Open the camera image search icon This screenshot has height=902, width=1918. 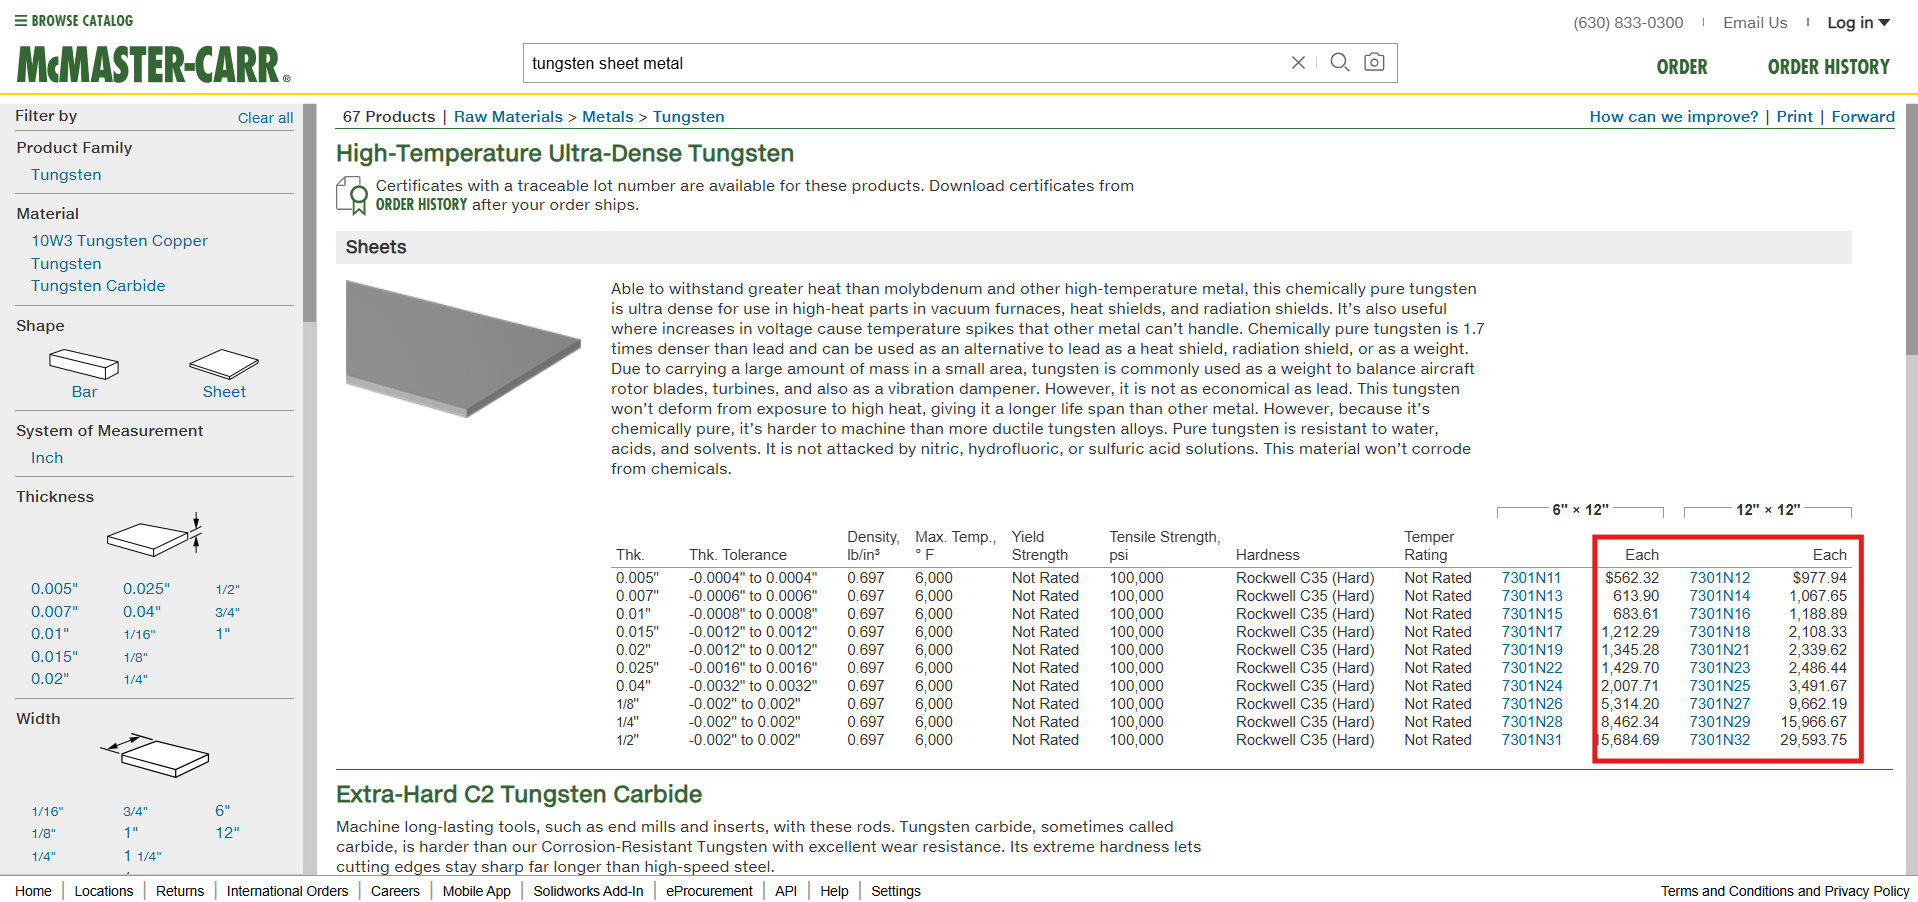tap(1375, 62)
